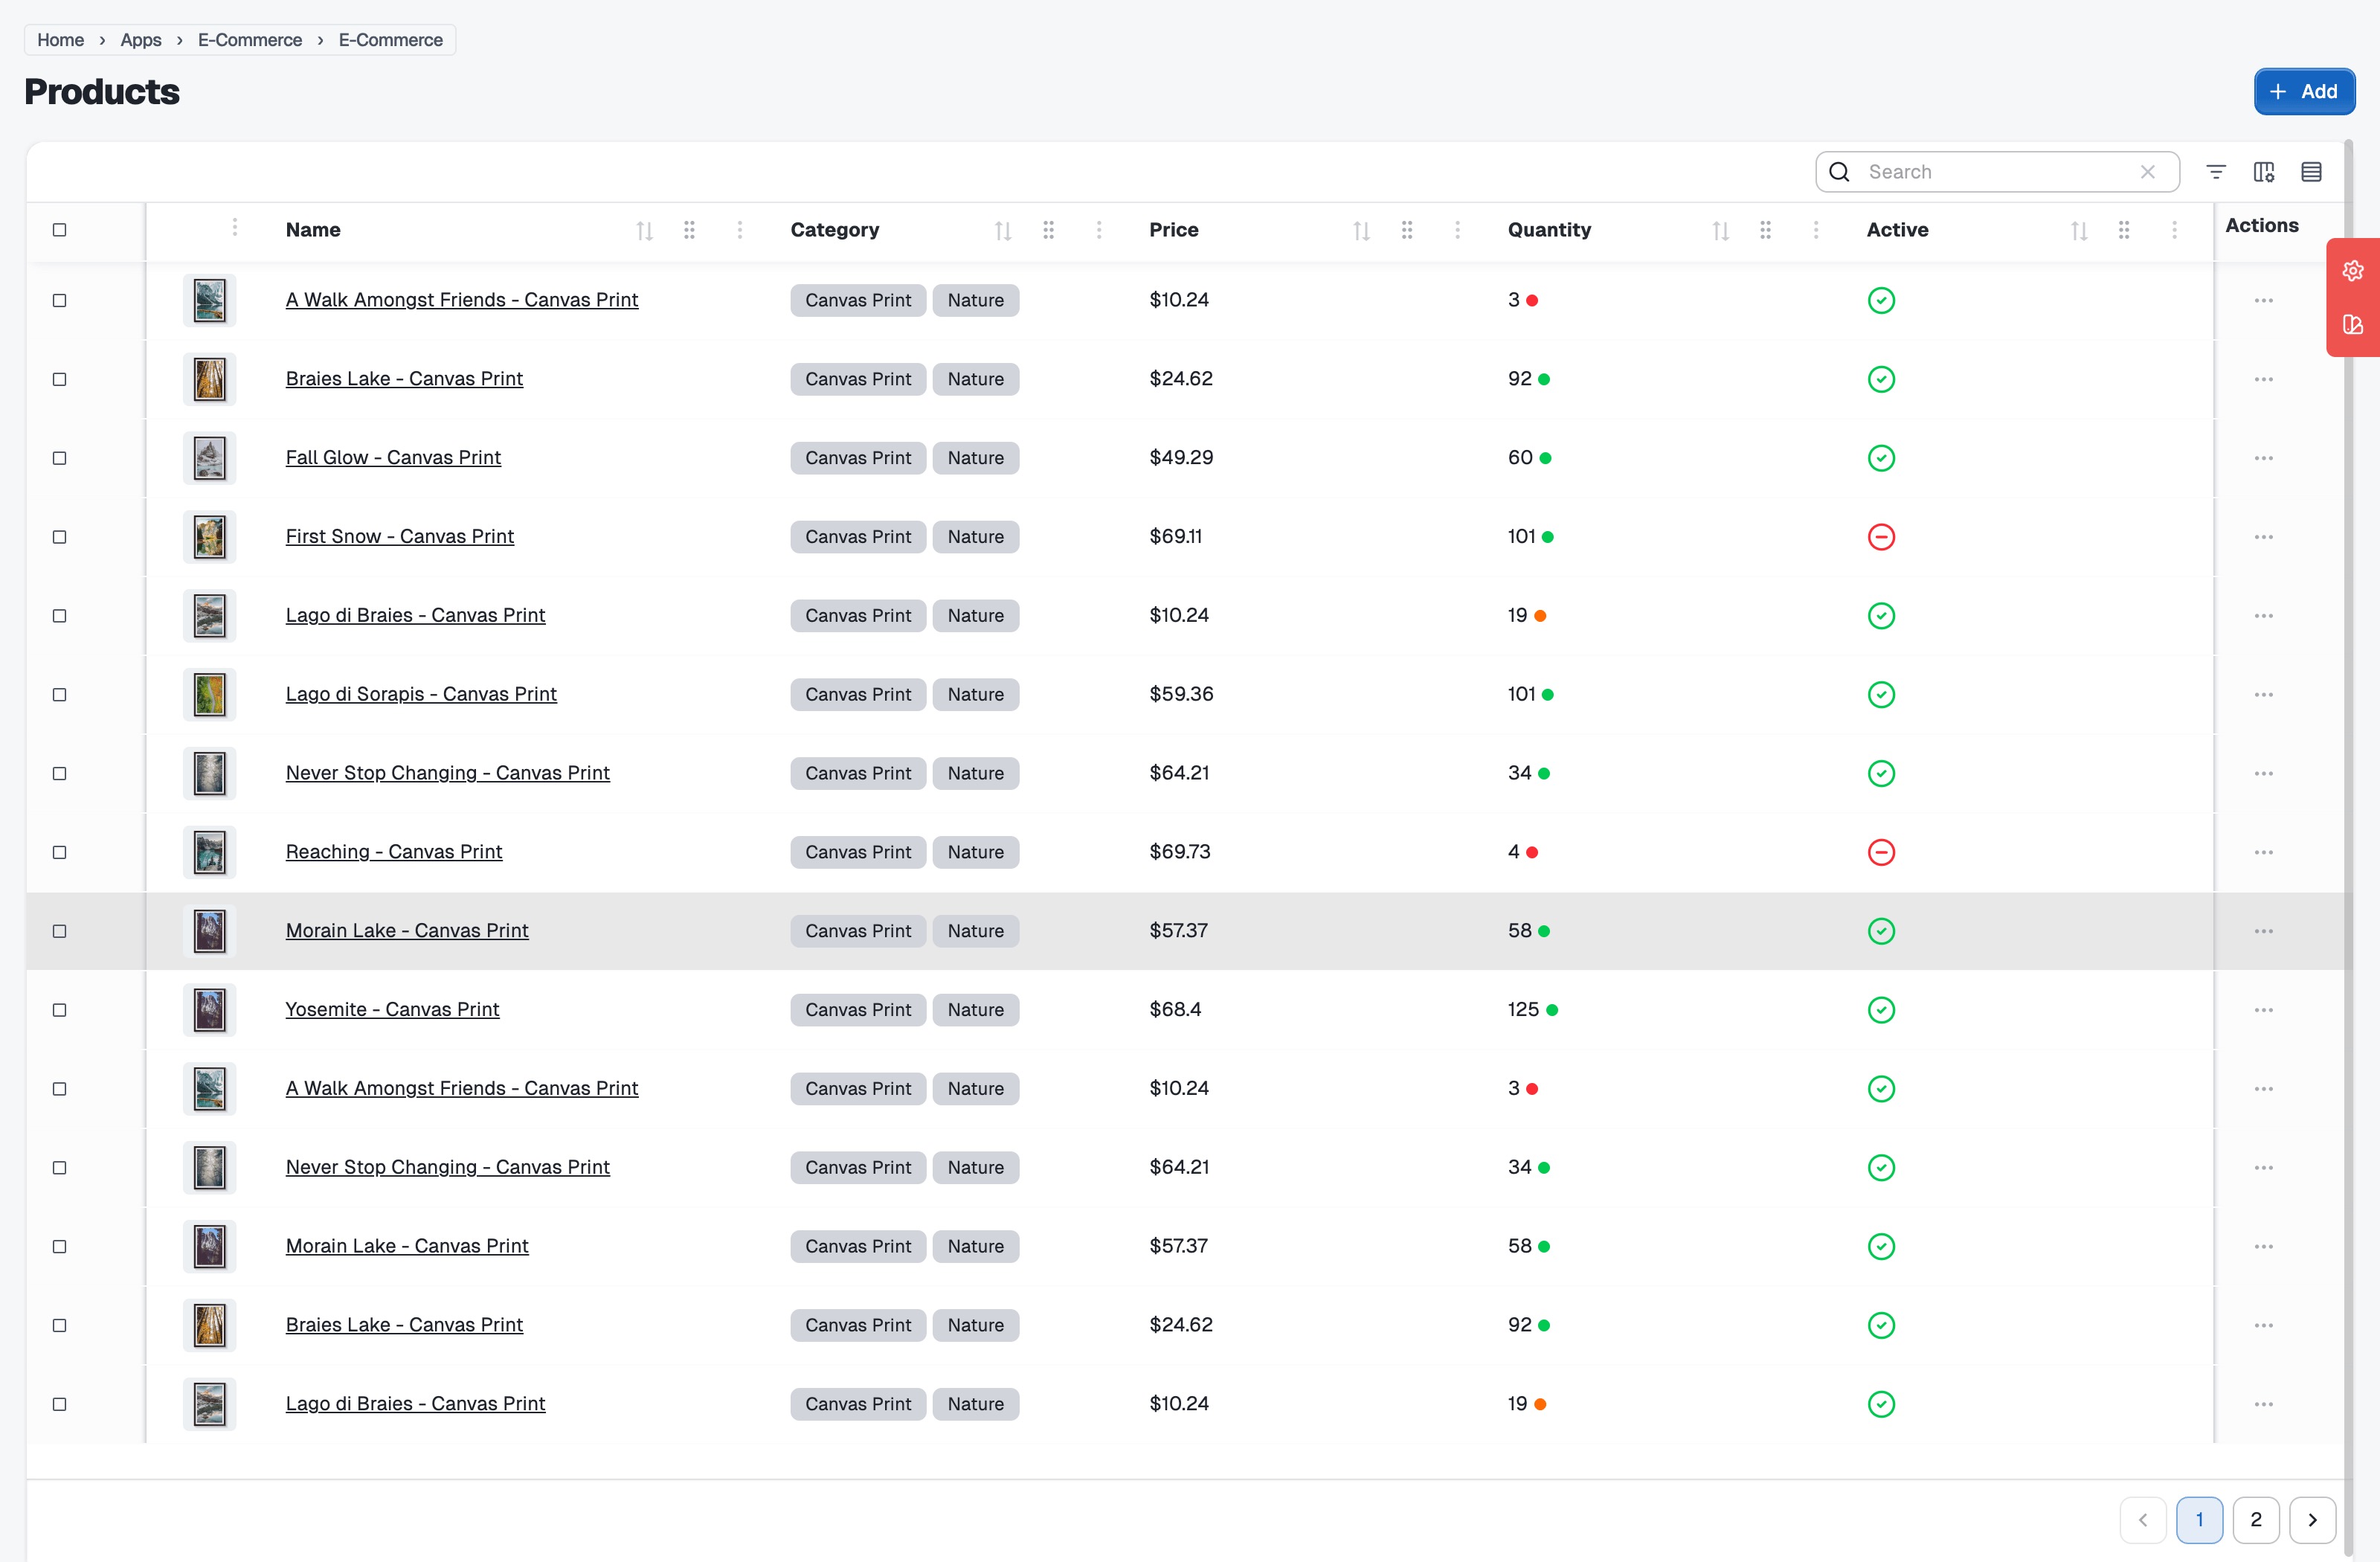Tick the Yosemite row checkbox
The height and width of the screenshot is (1562, 2380).
point(60,1010)
